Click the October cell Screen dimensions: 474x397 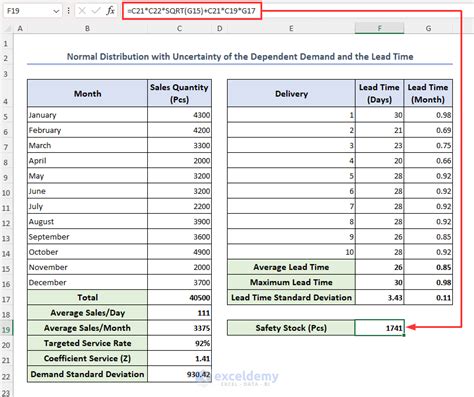87,252
